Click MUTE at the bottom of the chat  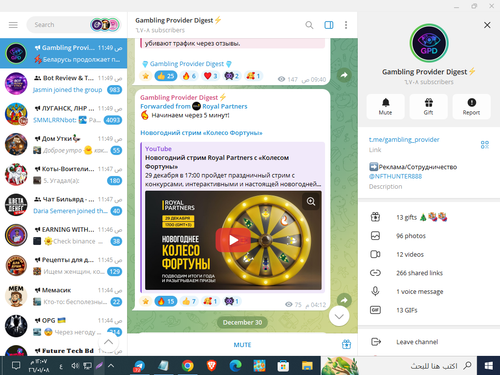pos(242,345)
